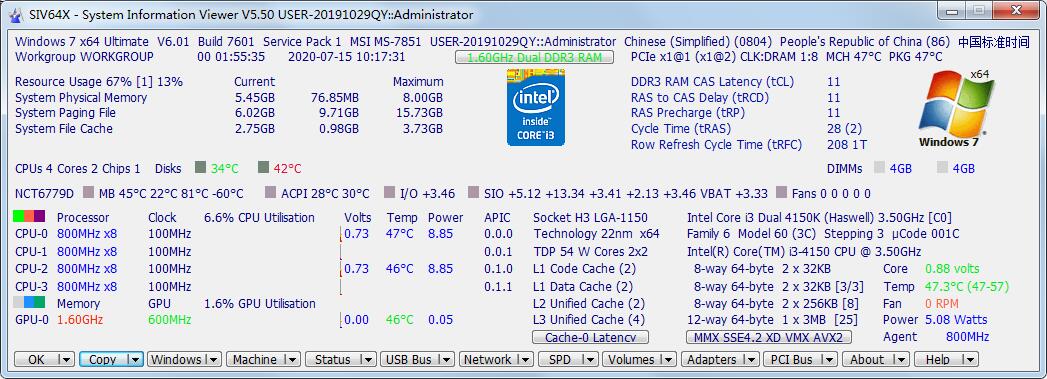The image size is (1047, 379).
Task: Click the Windows 7 x64 logo
Action: [x=948, y=108]
